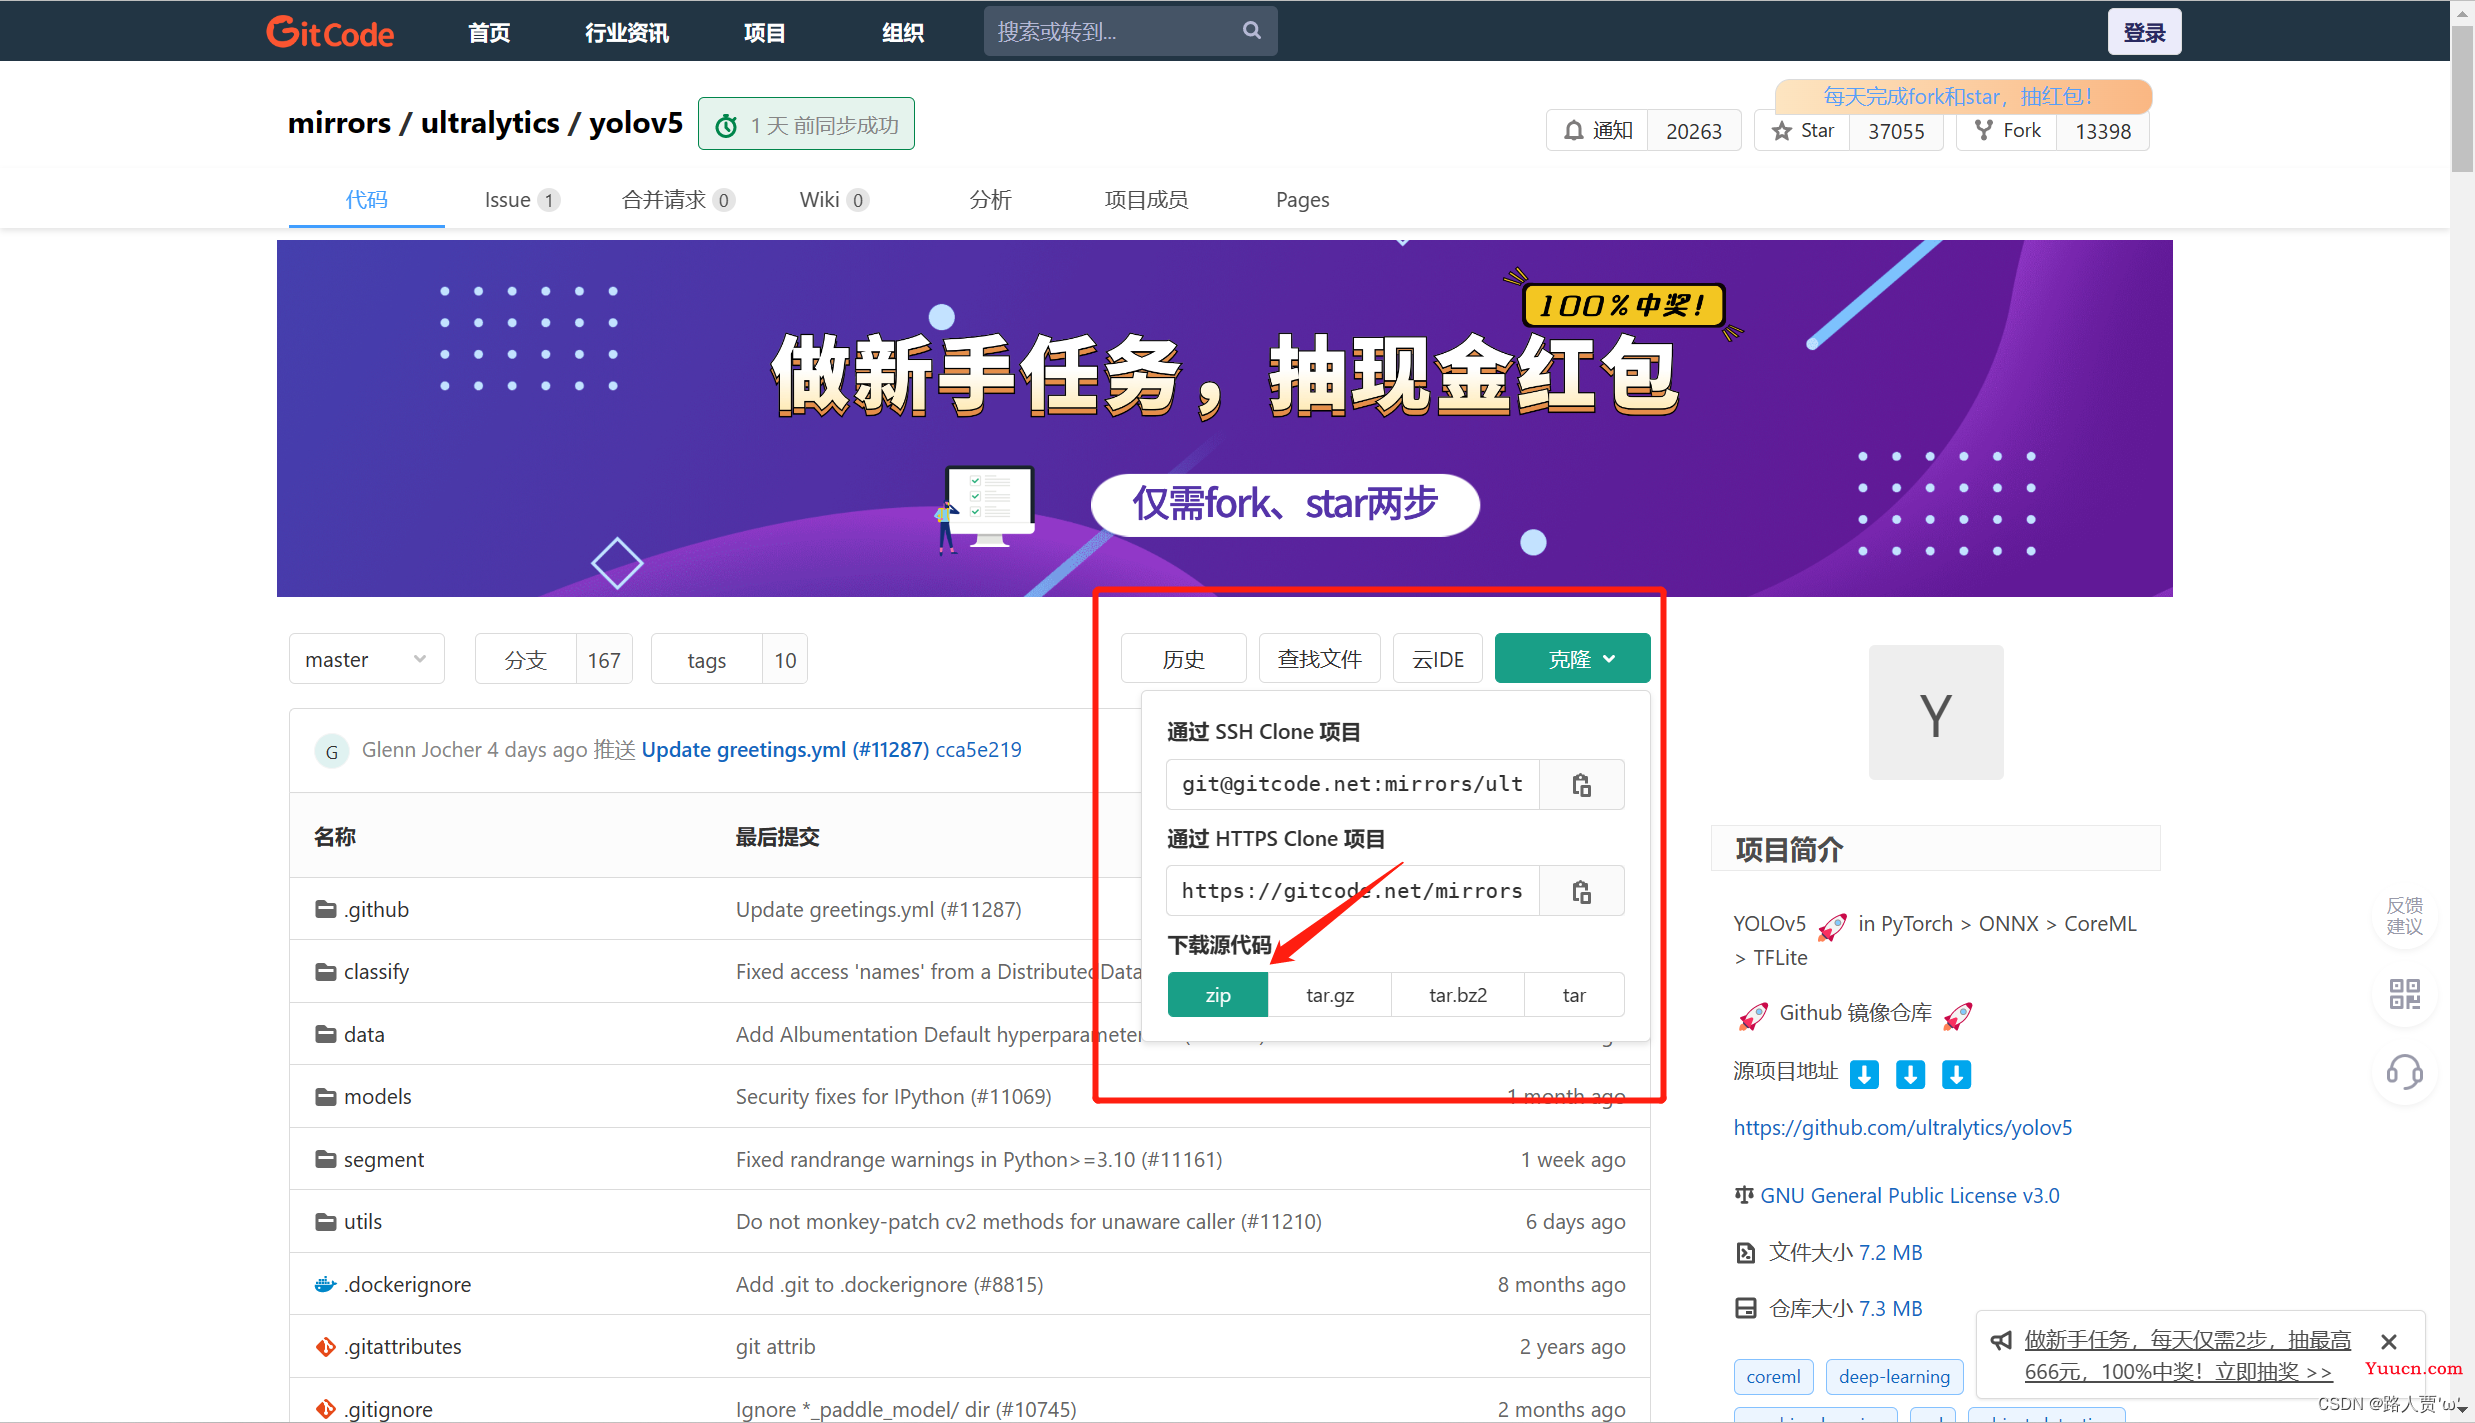Open the utils folder
This screenshot has width=2475, height=1423.
(x=362, y=1222)
